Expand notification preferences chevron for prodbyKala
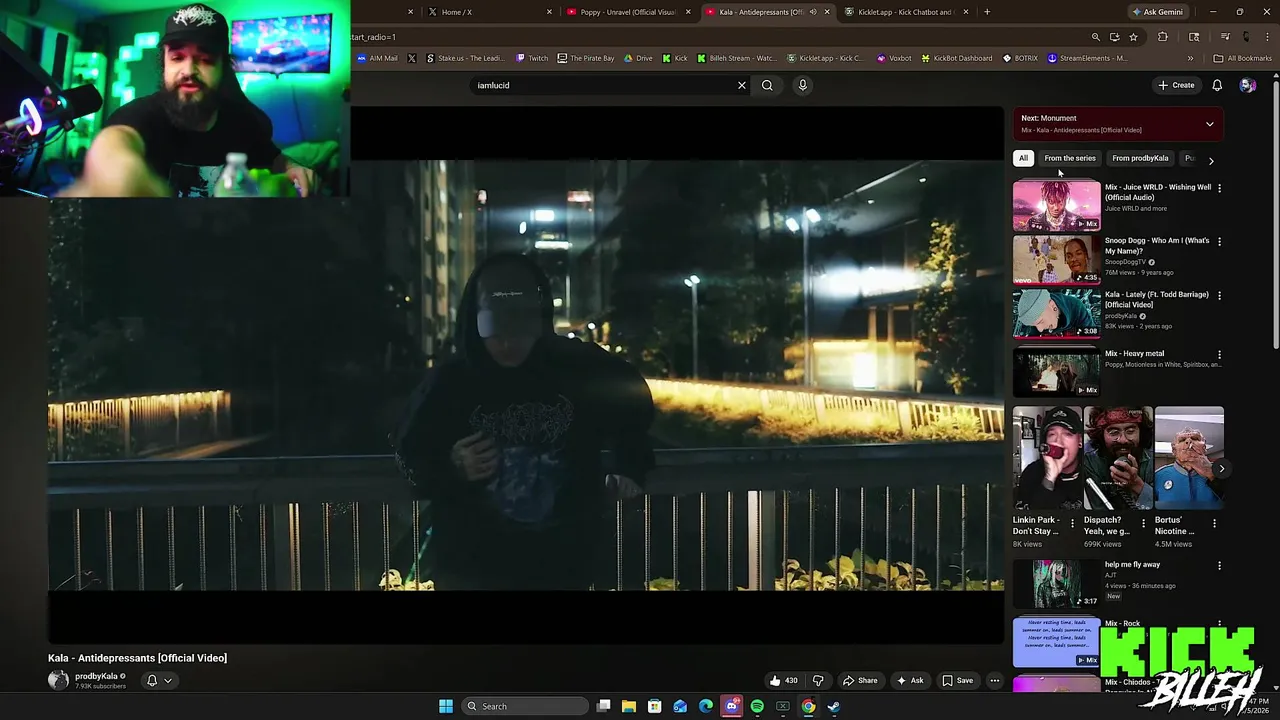Viewport: 1280px width, 720px height. point(168,681)
